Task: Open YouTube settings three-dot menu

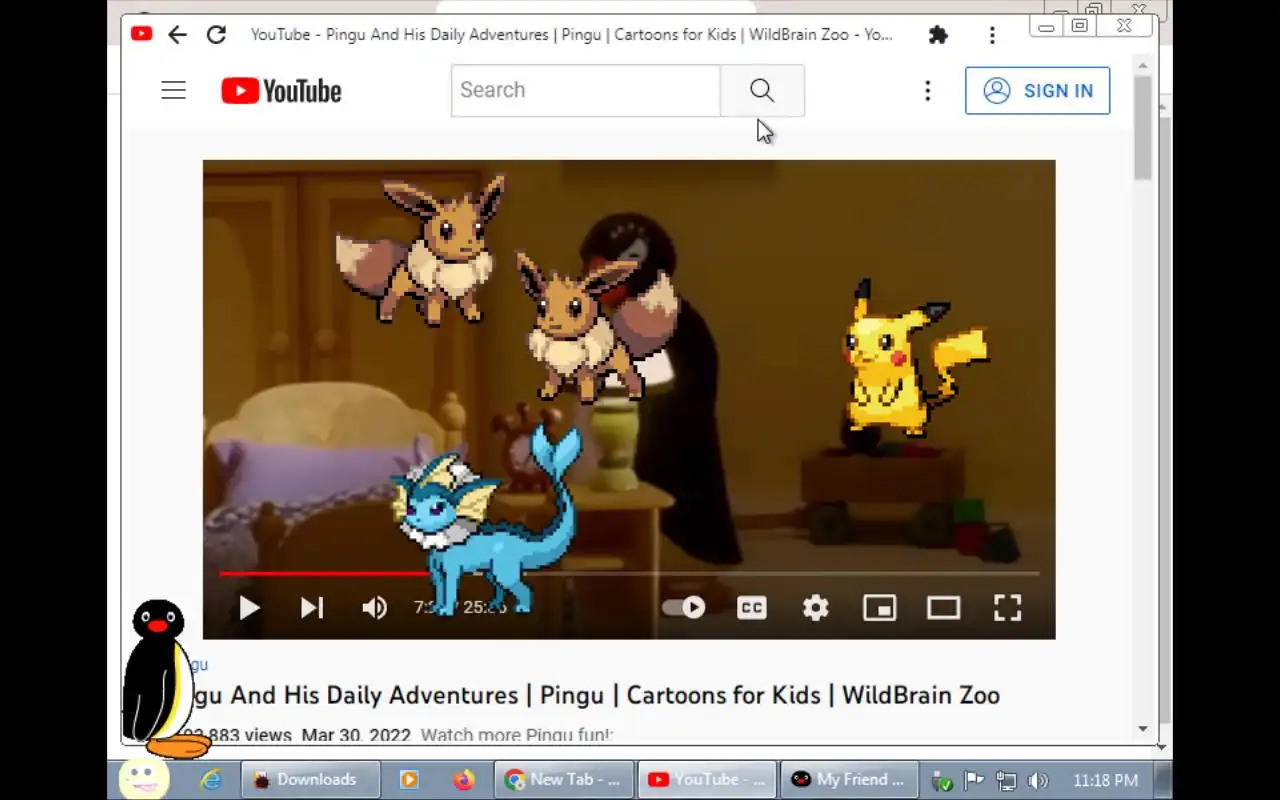Action: [927, 91]
